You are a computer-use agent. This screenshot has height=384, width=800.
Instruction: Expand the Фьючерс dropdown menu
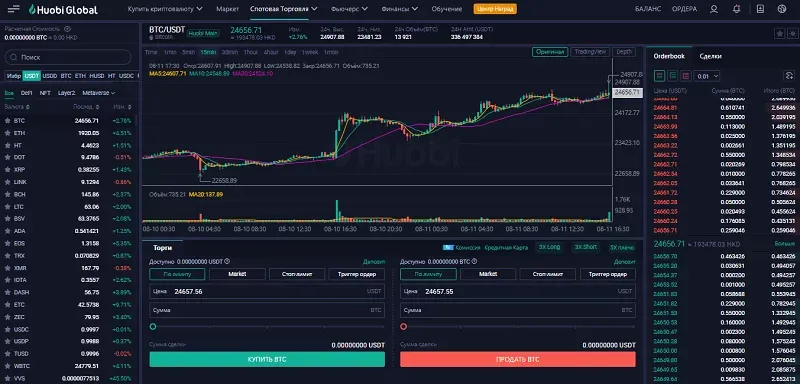pos(349,9)
